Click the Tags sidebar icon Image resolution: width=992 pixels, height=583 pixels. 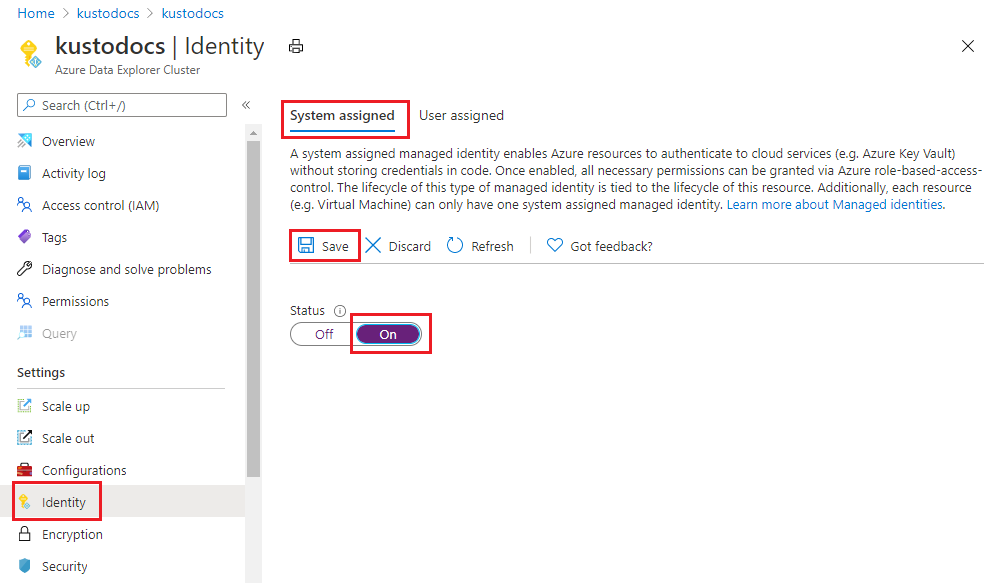click(x=24, y=237)
